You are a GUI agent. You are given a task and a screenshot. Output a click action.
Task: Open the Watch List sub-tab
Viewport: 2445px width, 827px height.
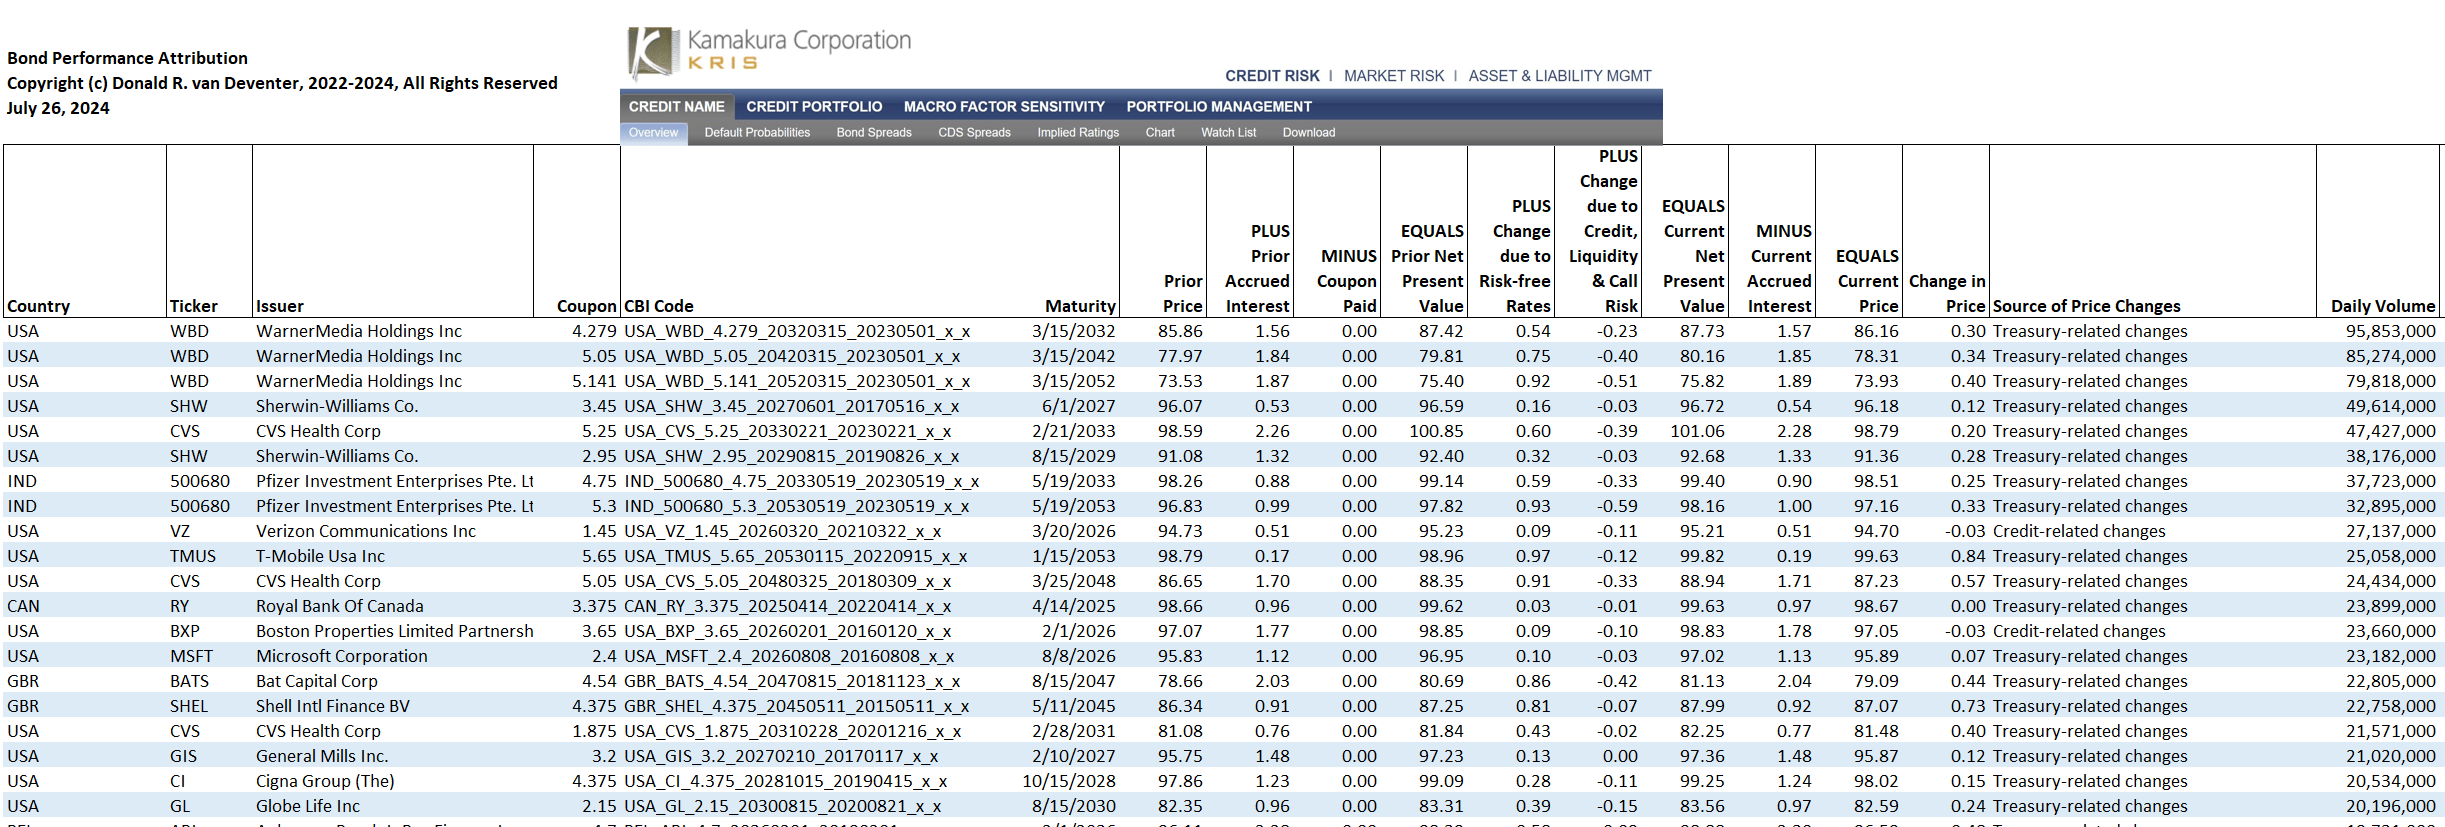coord(1228,133)
